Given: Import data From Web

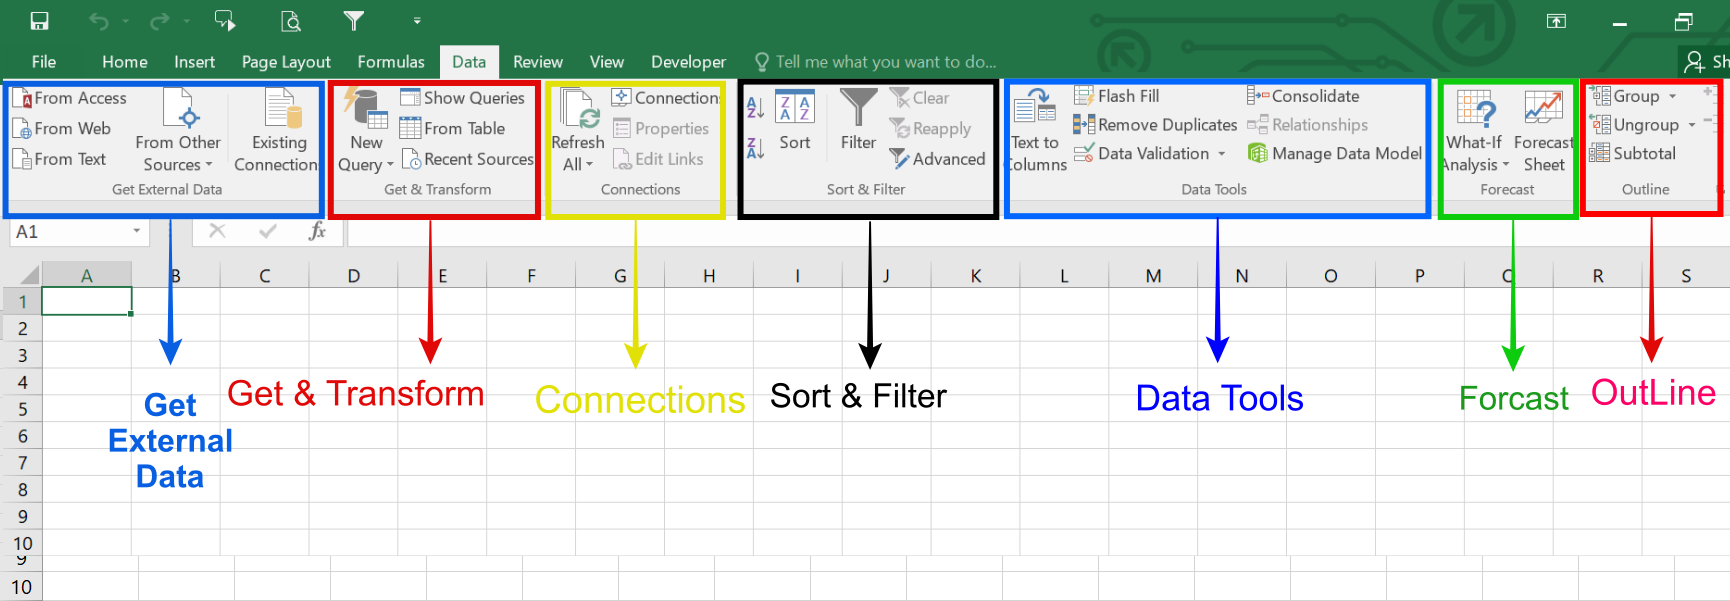Looking at the screenshot, I should 62,128.
